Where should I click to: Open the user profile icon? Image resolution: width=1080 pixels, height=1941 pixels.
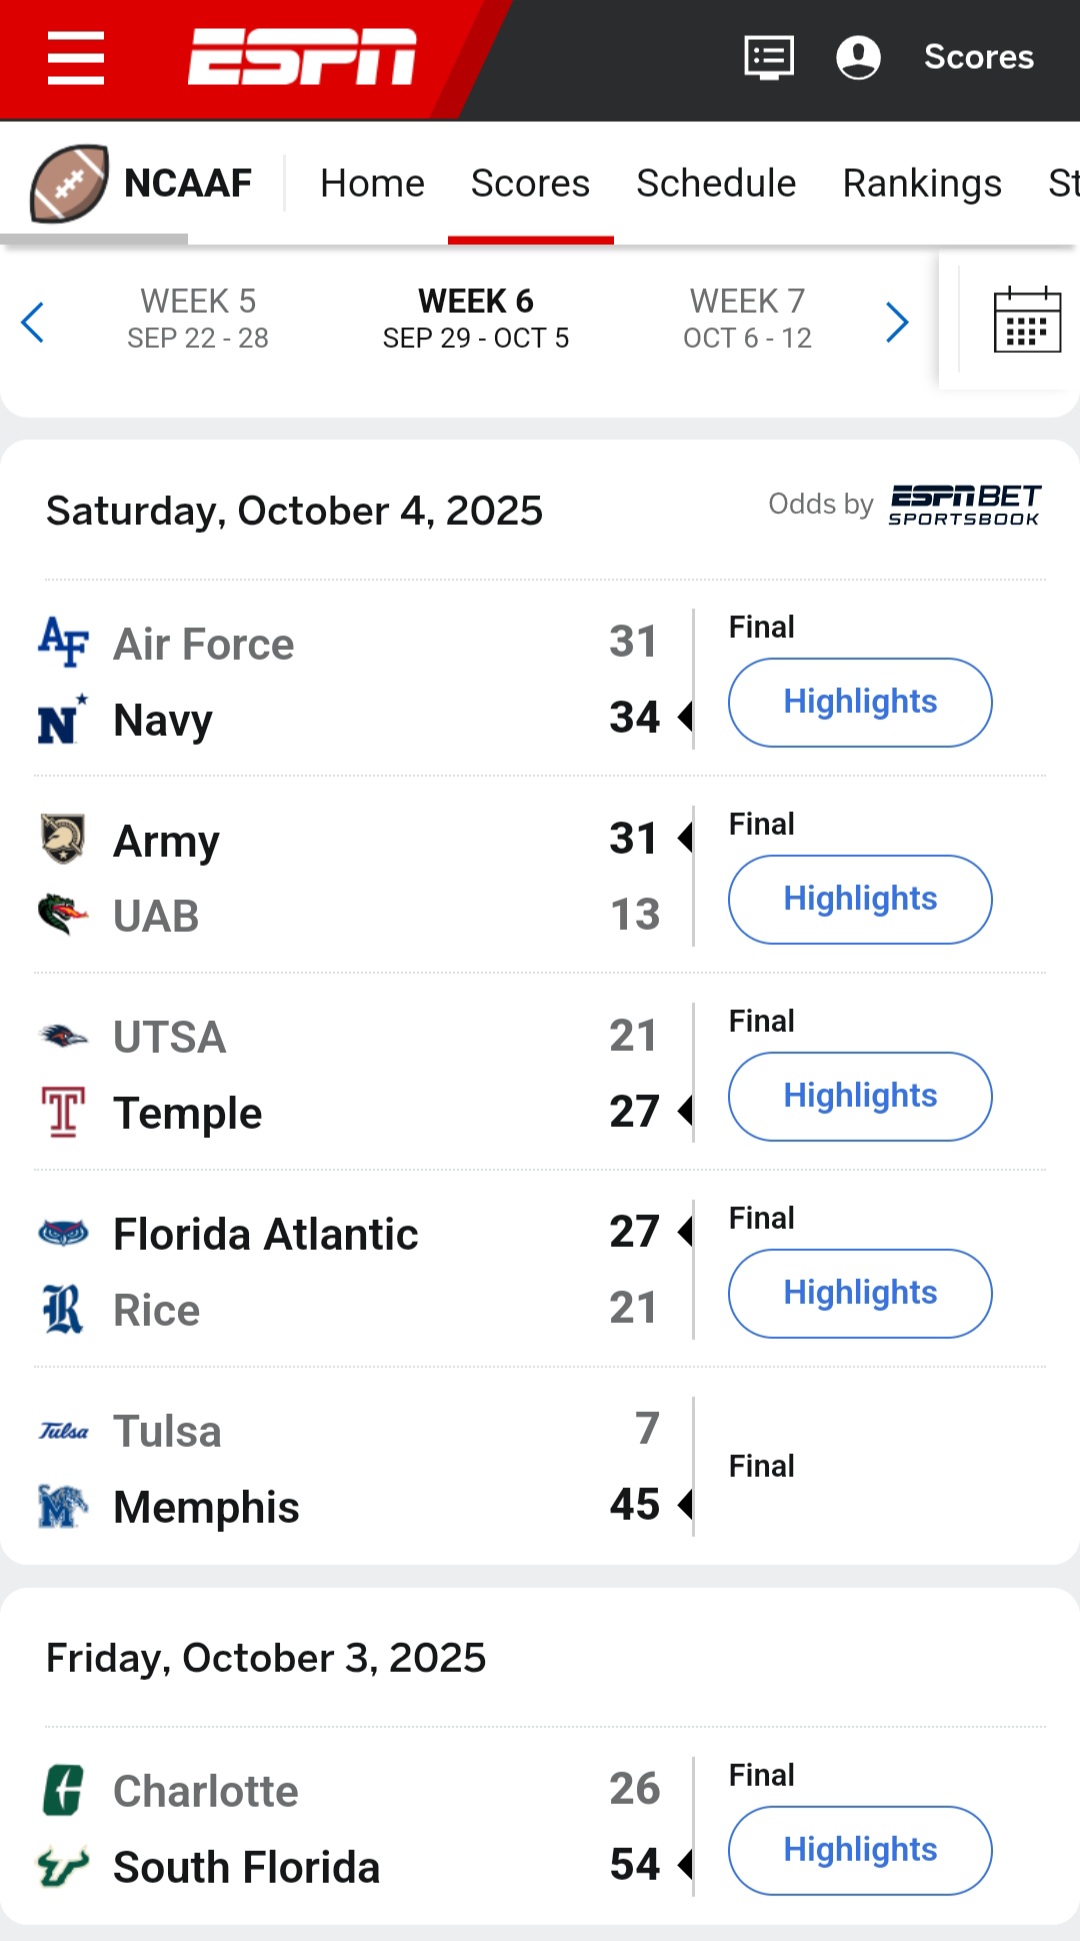pyautogui.click(x=858, y=57)
